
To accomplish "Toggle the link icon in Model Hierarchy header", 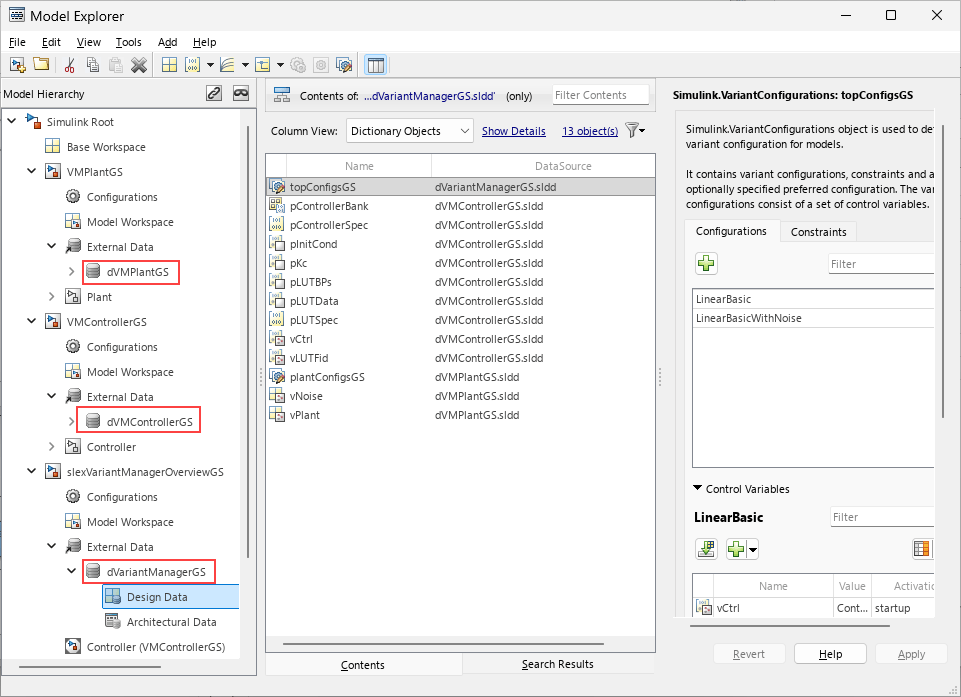I will point(214,93).
